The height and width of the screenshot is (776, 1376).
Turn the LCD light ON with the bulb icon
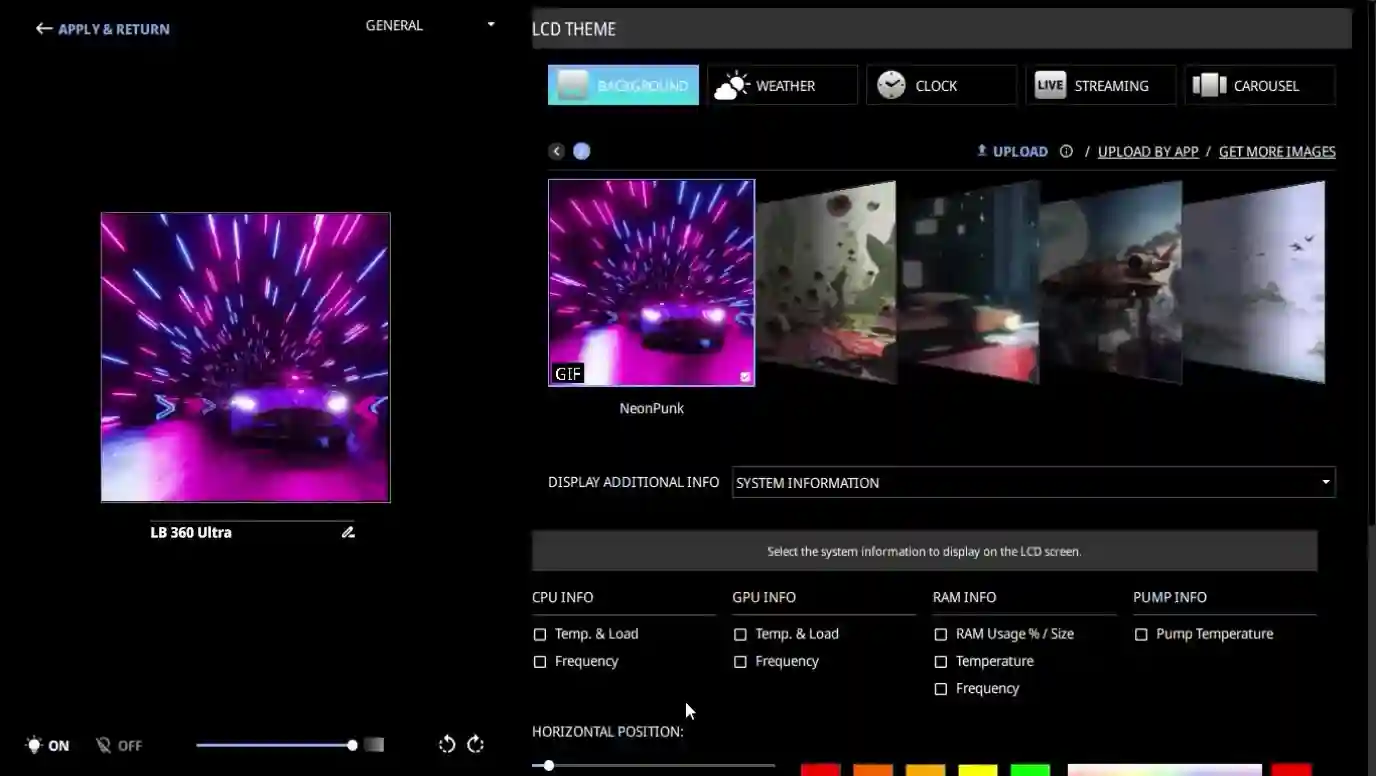(35, 745)
